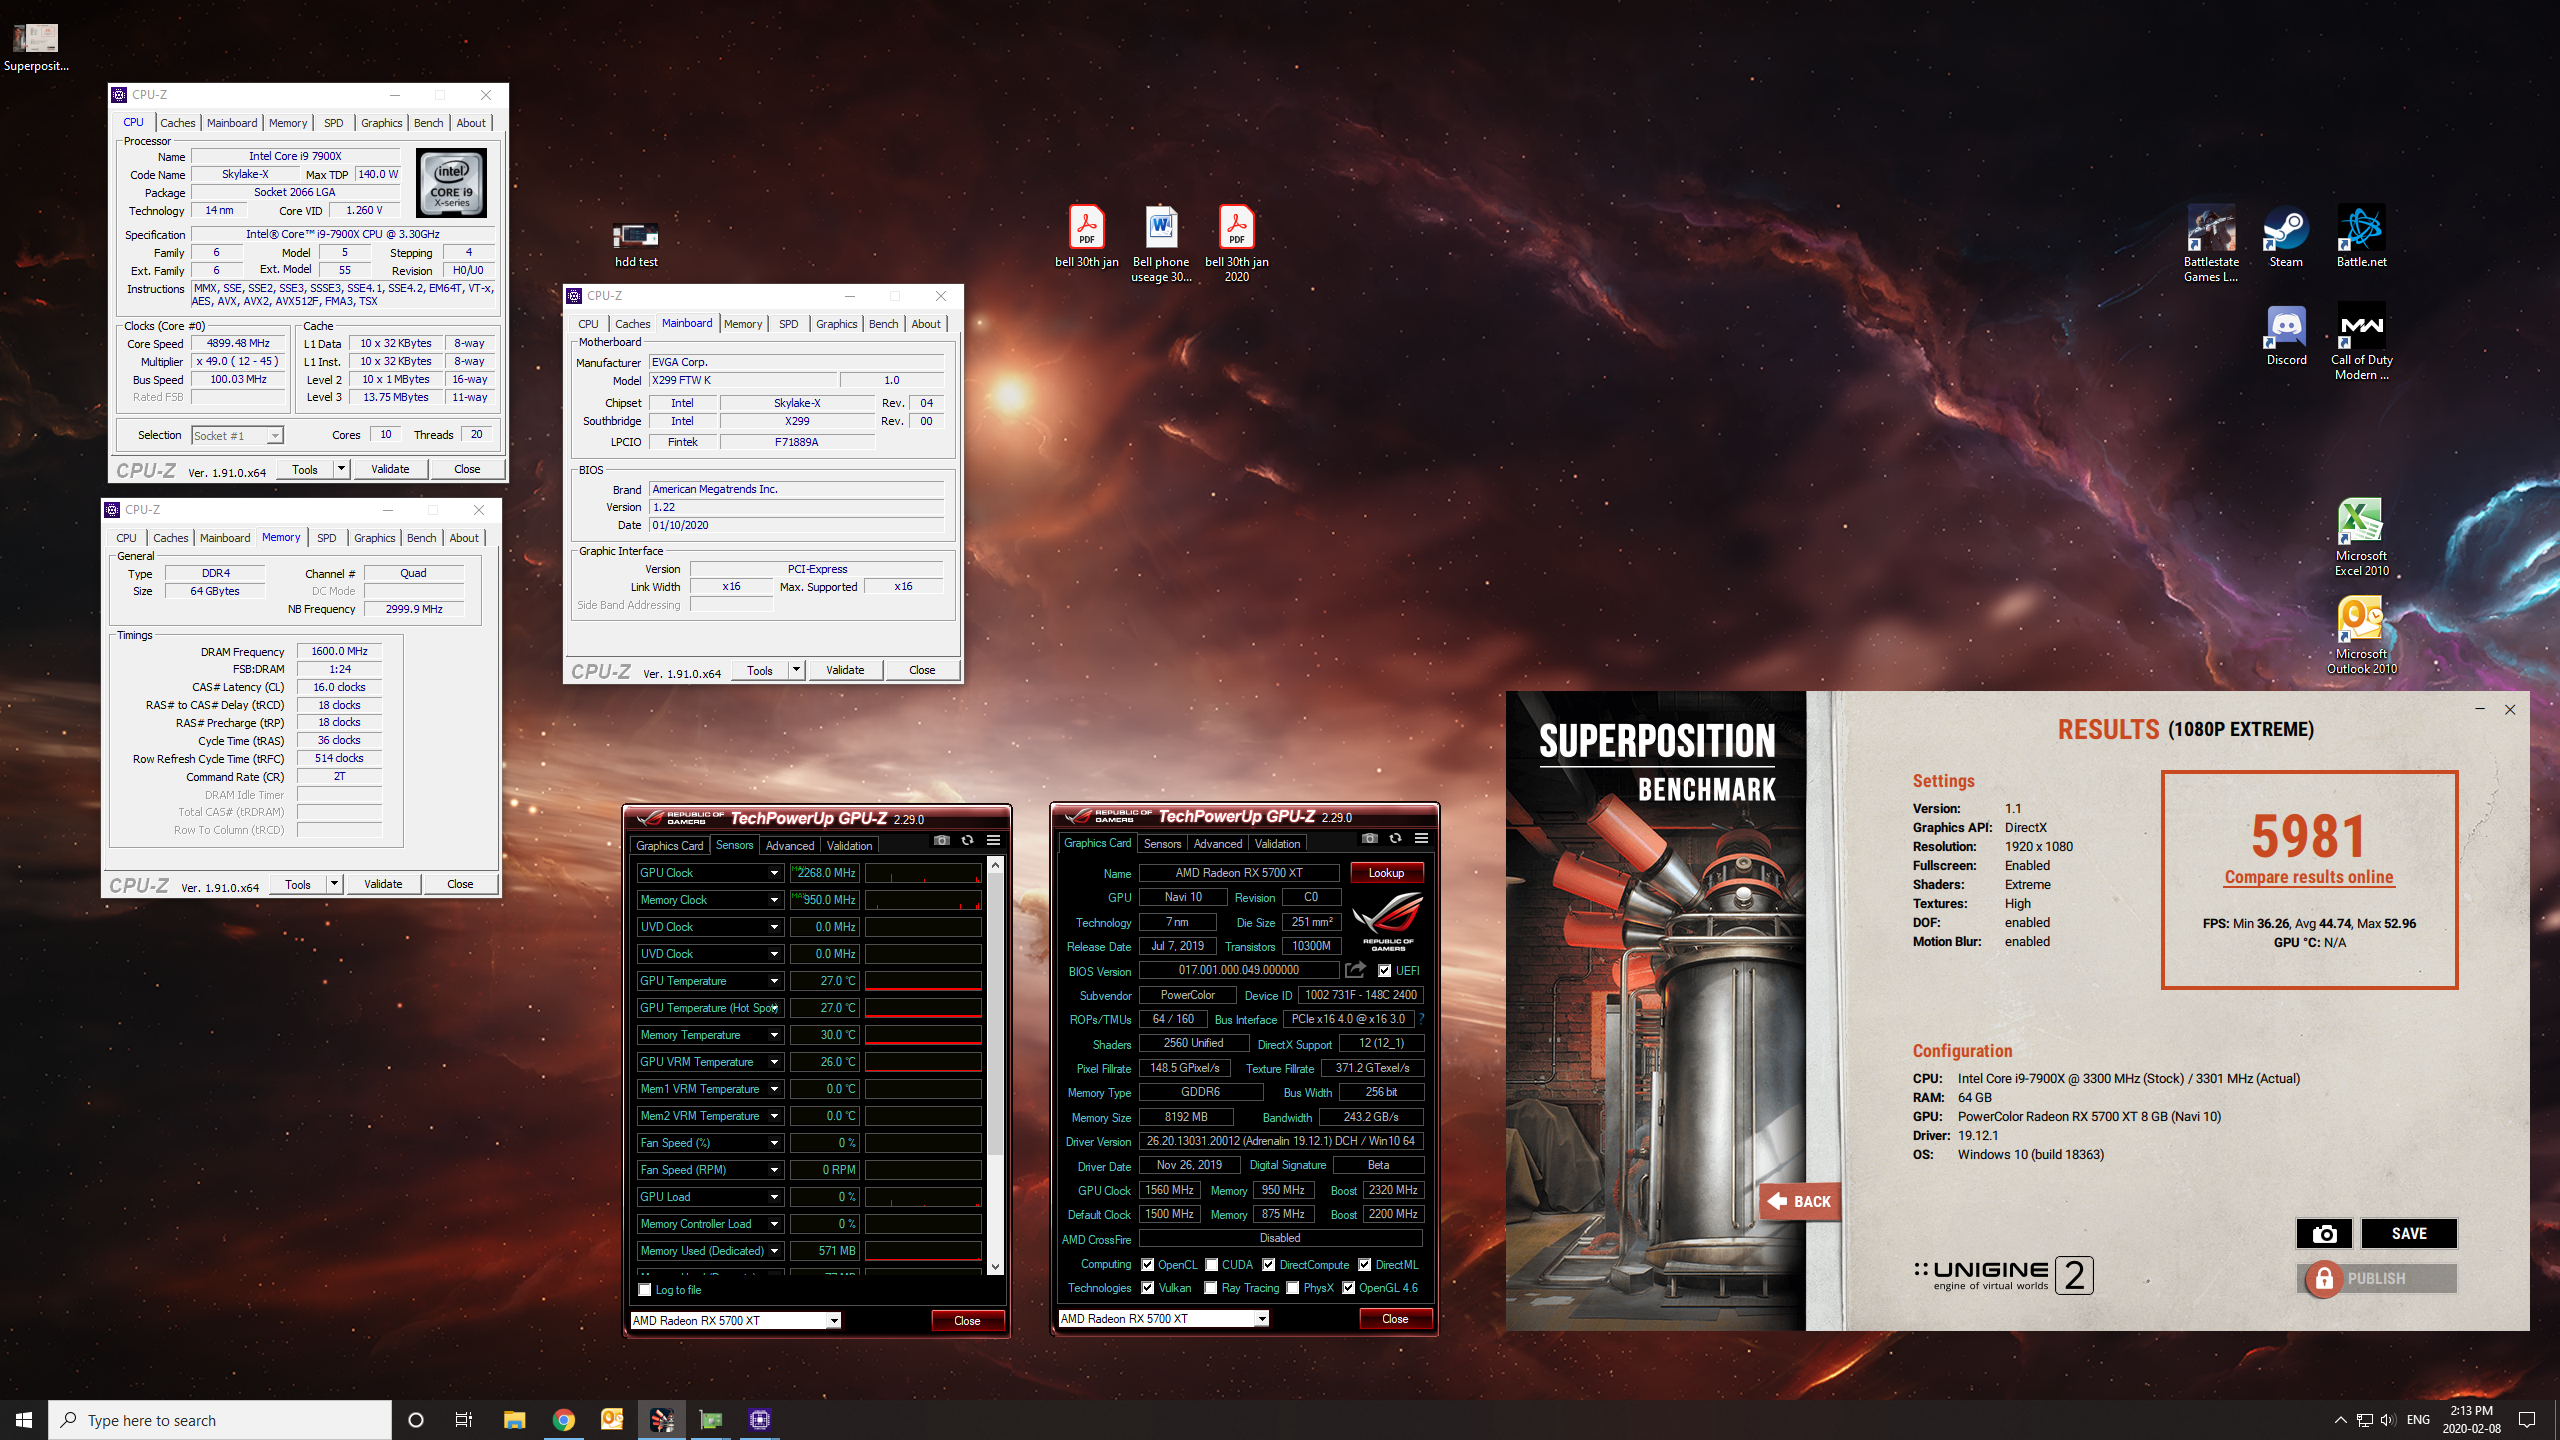Click the Windows Start button
The height and width of the screenshot is (1440, 2560).
24,1420
